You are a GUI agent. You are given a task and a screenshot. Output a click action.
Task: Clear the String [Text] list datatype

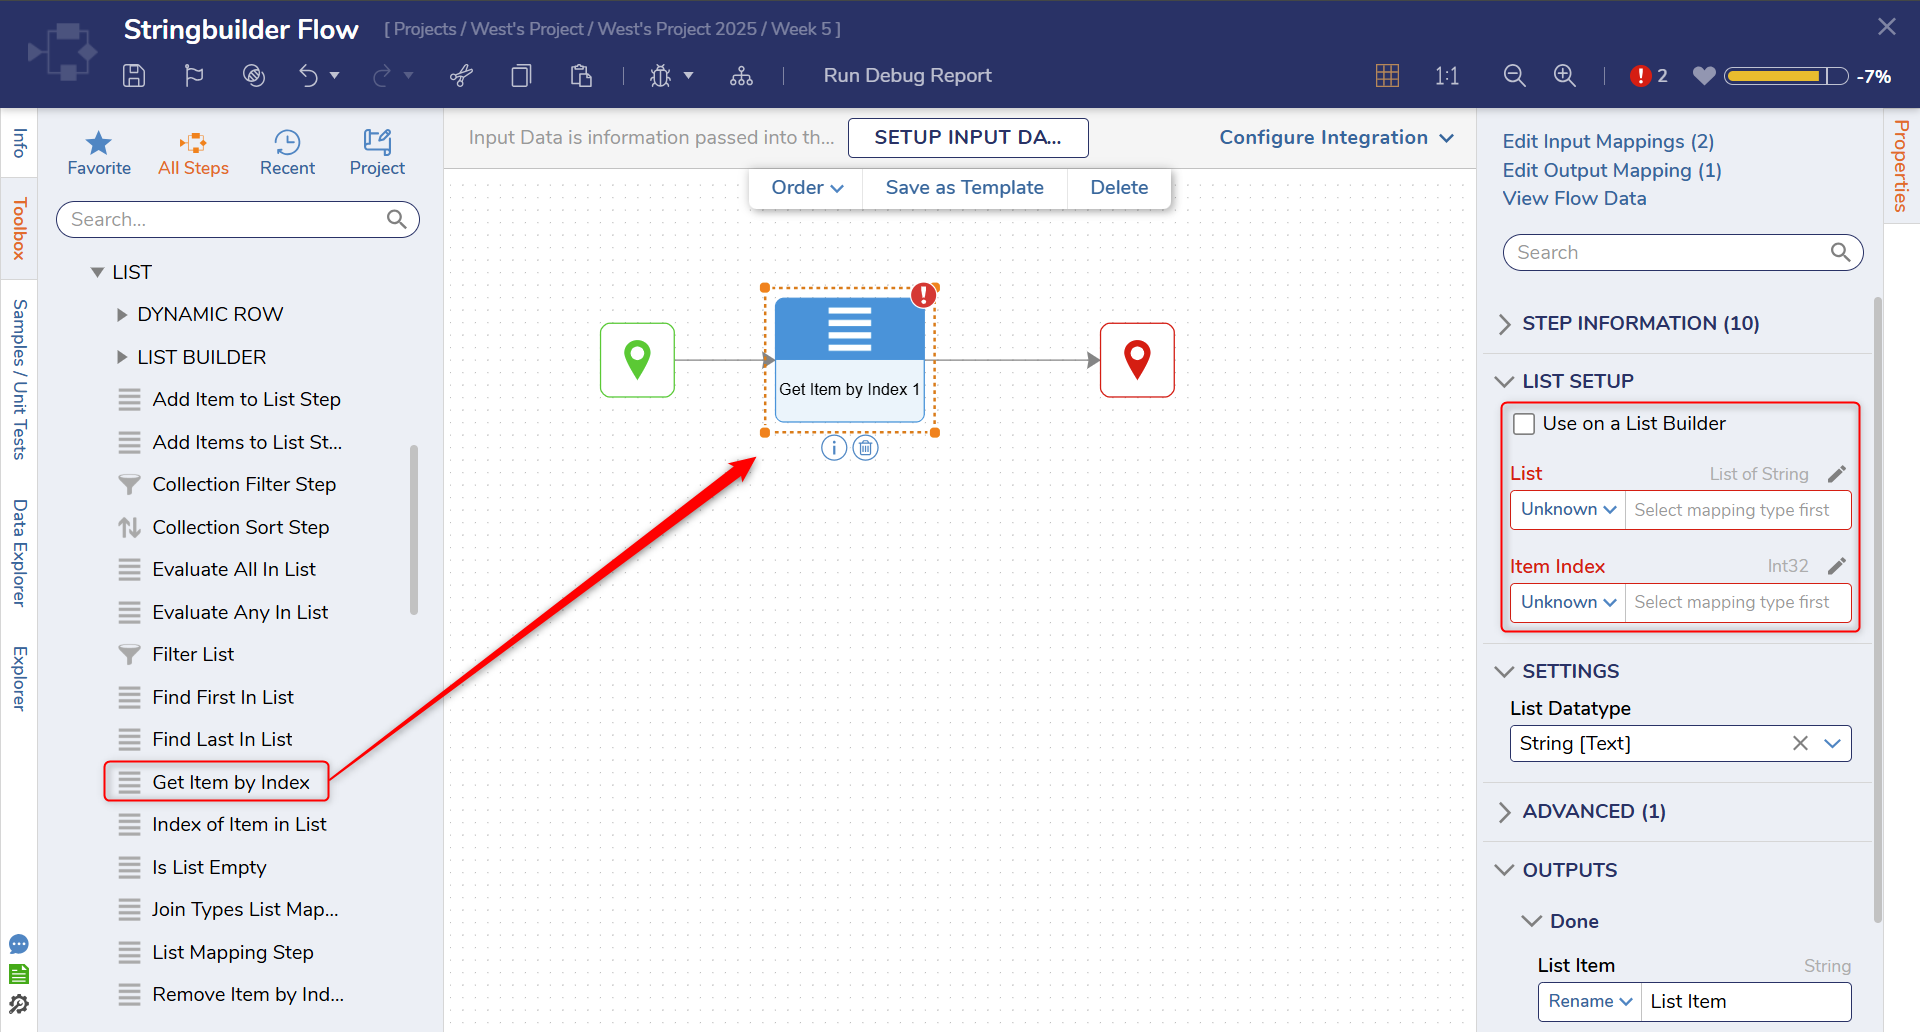[x=1800, y=743]
